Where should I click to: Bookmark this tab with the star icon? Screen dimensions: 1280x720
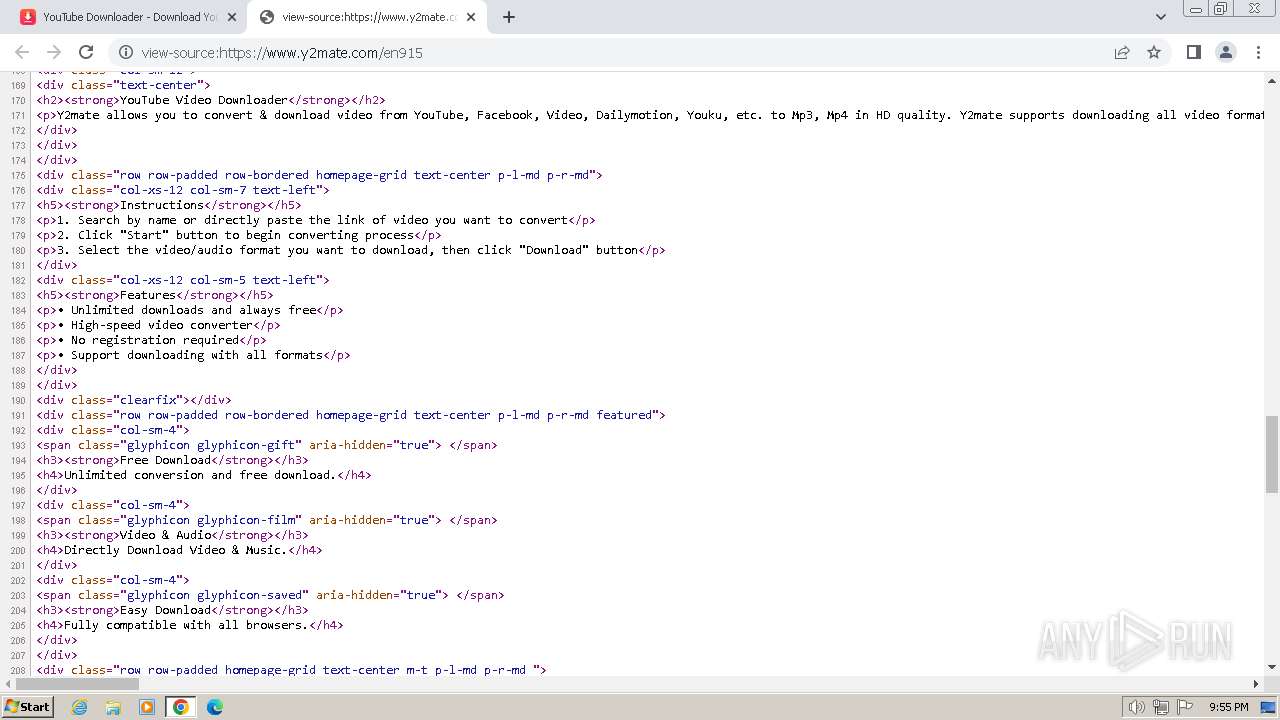pos(1154,52)
